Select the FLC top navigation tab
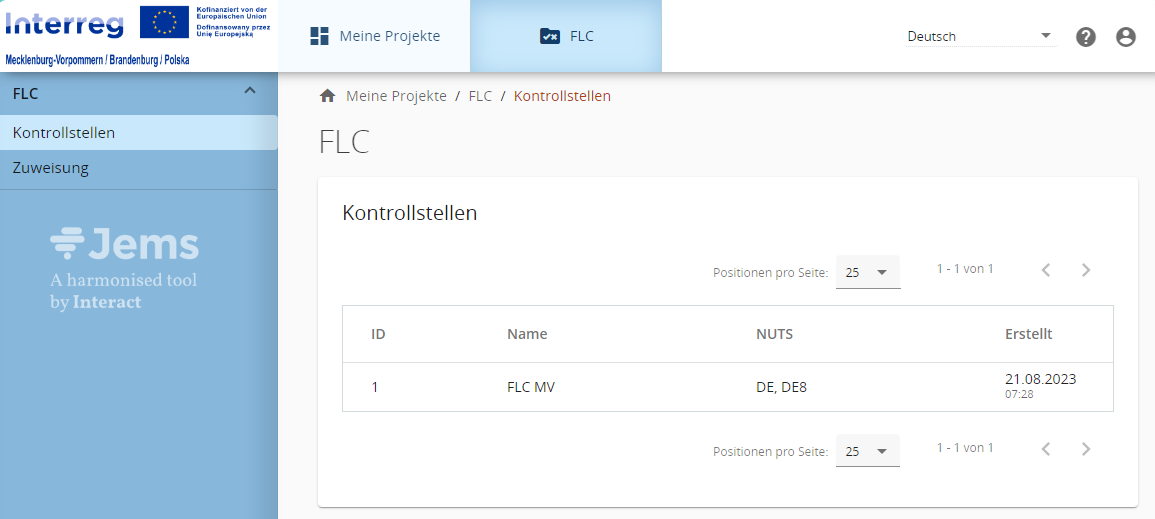The width and height of the screenshot is (1155, 519). coord(566,36)
